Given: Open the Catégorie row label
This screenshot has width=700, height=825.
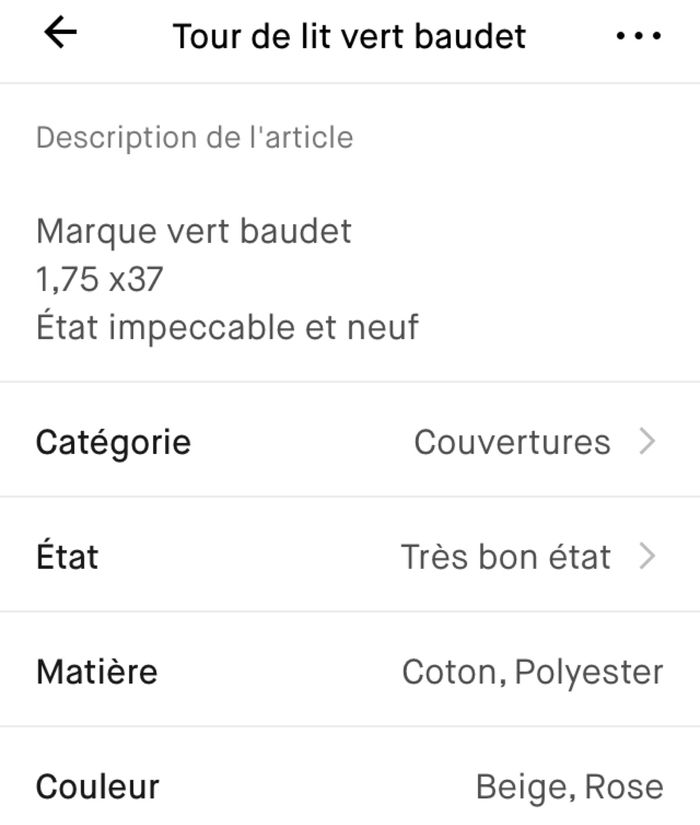Looking at the screenshot, I should [113, 441].
